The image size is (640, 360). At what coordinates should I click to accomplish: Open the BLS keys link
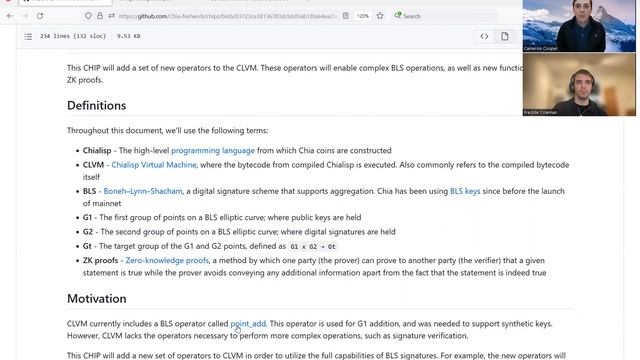[465, 191]
